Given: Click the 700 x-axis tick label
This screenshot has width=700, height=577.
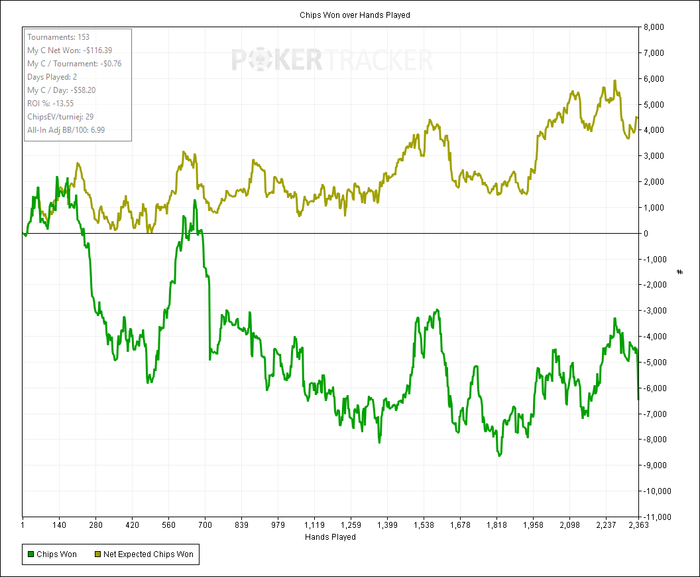Looking at the screenshot, I should click(x=205, y=525).
